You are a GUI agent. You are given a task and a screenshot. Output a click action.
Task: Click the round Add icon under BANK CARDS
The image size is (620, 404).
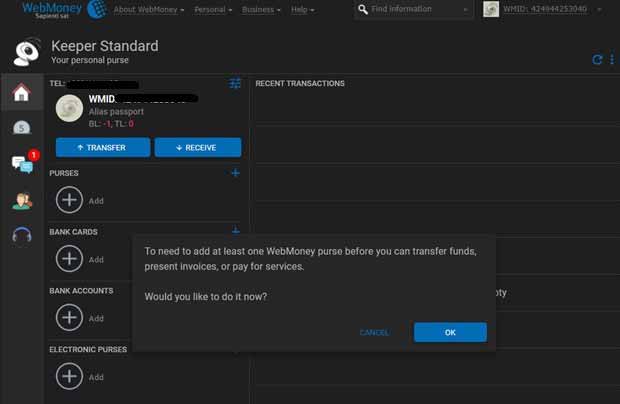(x=69, y=259)
